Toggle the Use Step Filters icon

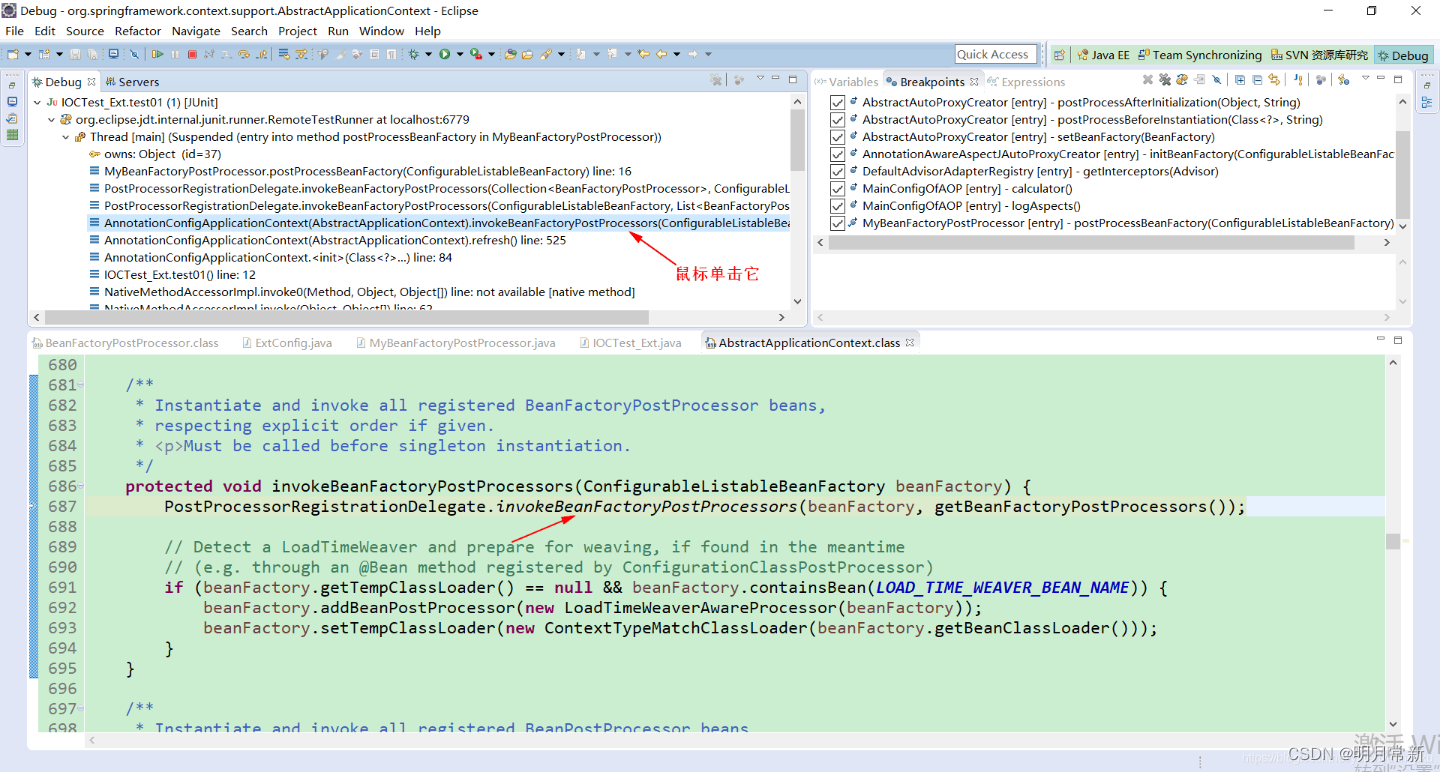[x=300, y=54]
